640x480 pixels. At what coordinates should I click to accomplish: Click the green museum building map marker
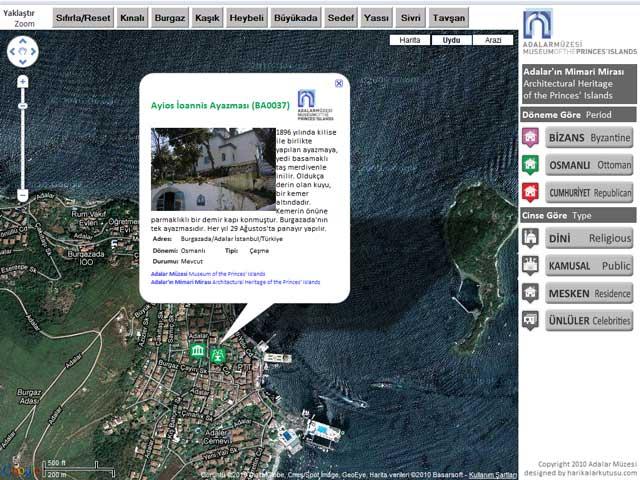coord(198,352)
